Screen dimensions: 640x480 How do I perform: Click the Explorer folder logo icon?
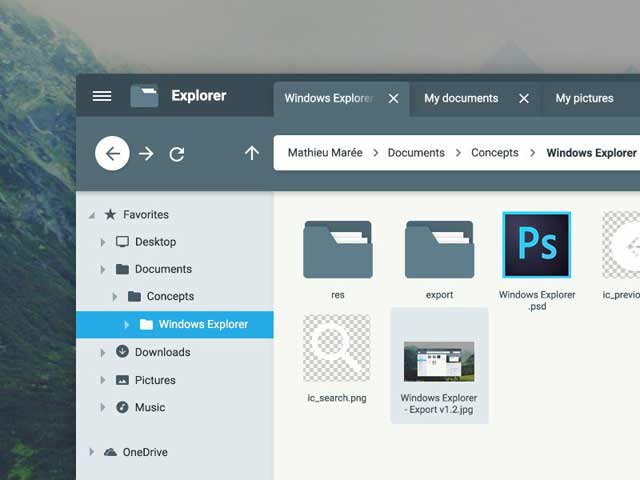[x=144, y=96]
